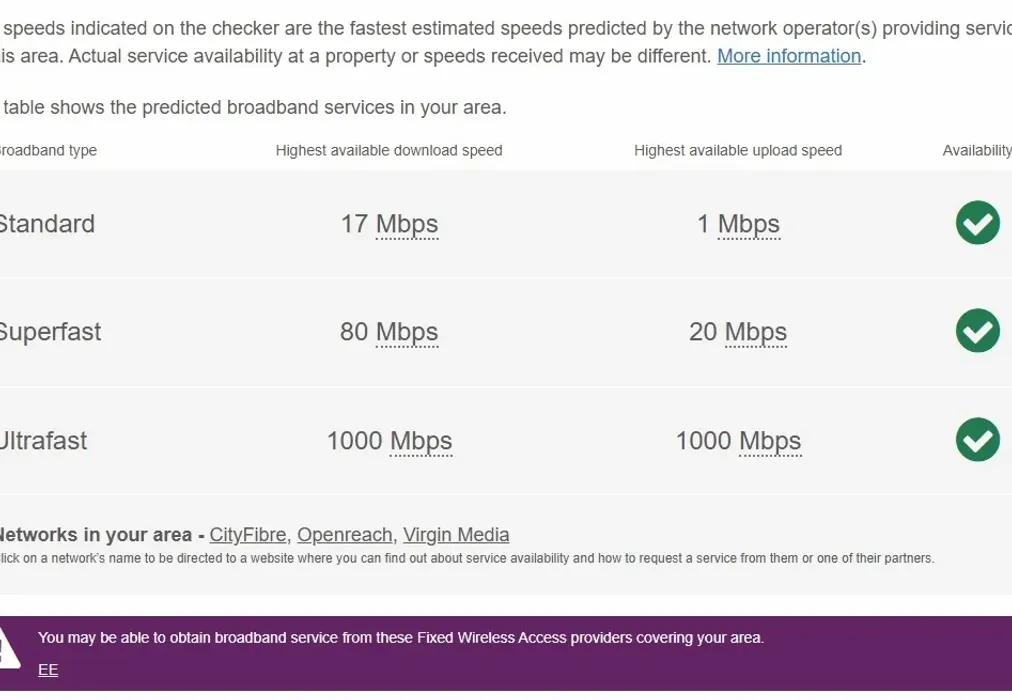Open the EE fixed wireless provider link
This screenshot has height=700, width=1012.
click(x=47, y=669)
